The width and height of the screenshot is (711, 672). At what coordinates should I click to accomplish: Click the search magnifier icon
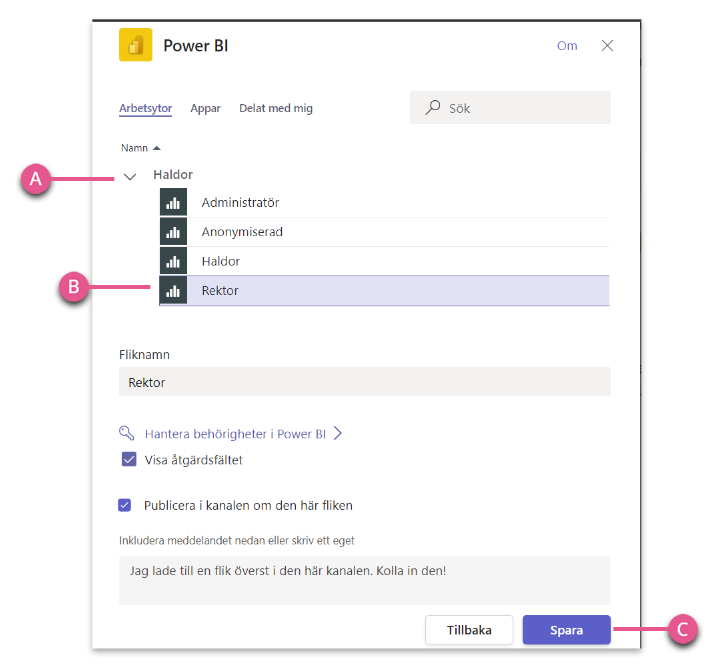(x=433, y=107)
